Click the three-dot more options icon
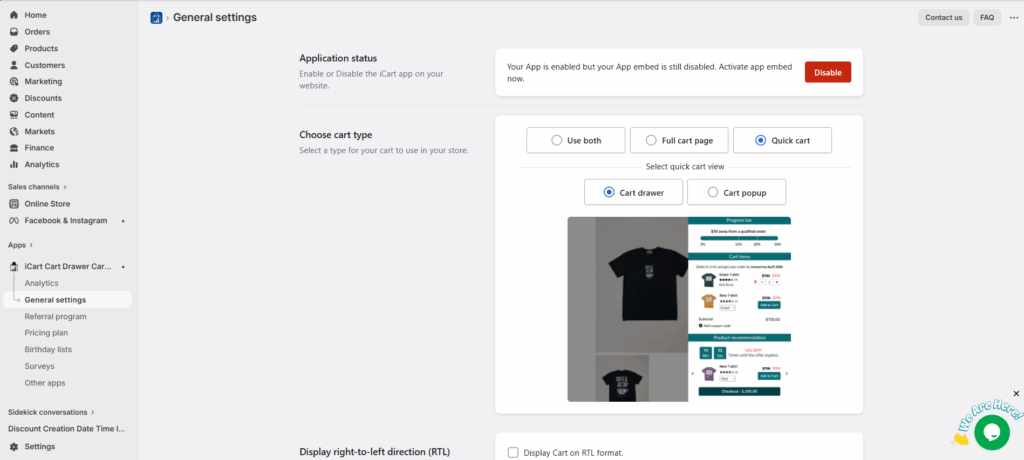 1013,17
